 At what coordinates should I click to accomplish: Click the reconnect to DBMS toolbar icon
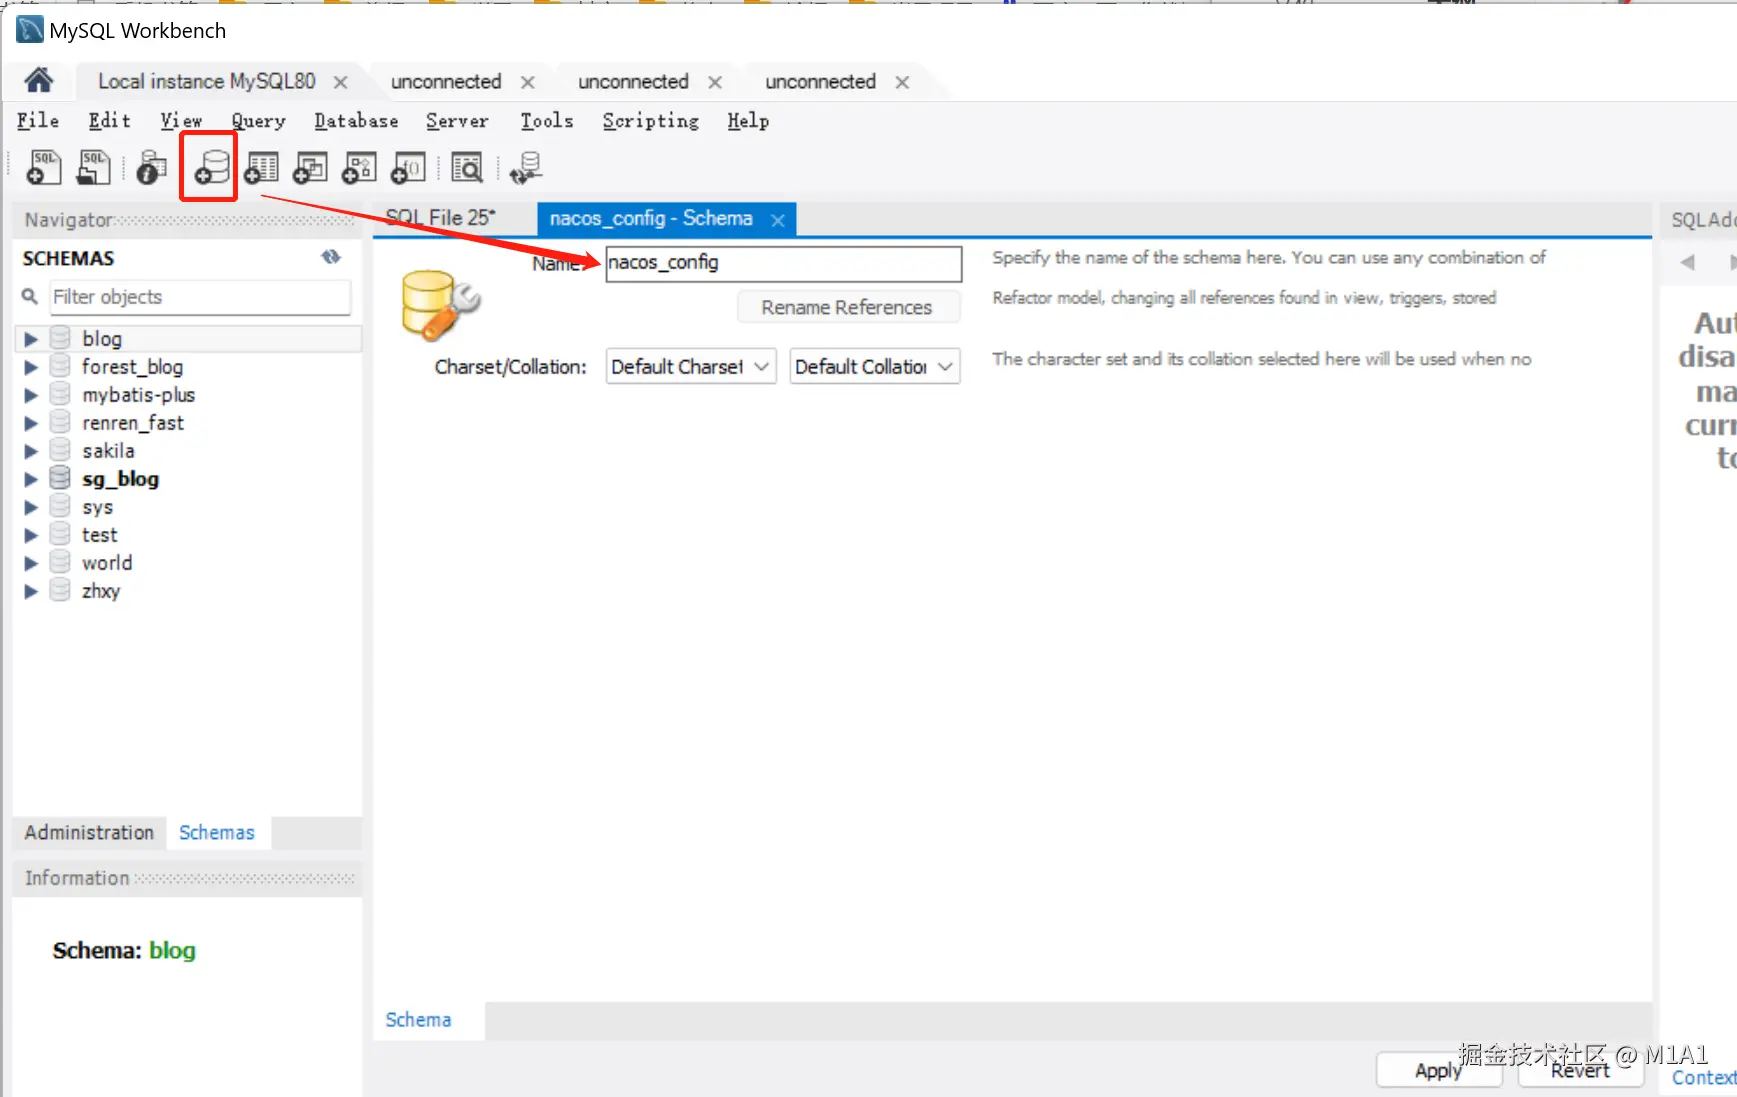click(x=526, y=167)
